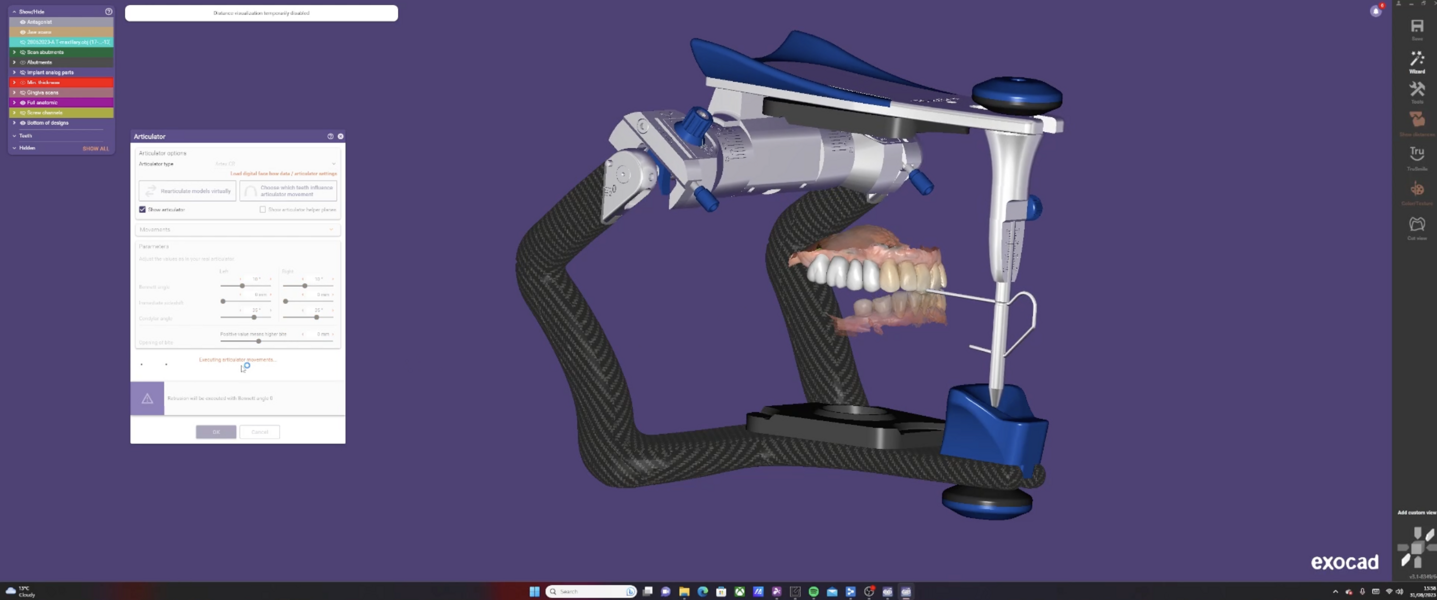The height and width of the screenshot is (600, 1437).
Task: Launch the TruSmile rendering icon
Action: (x=1416, y=157)
